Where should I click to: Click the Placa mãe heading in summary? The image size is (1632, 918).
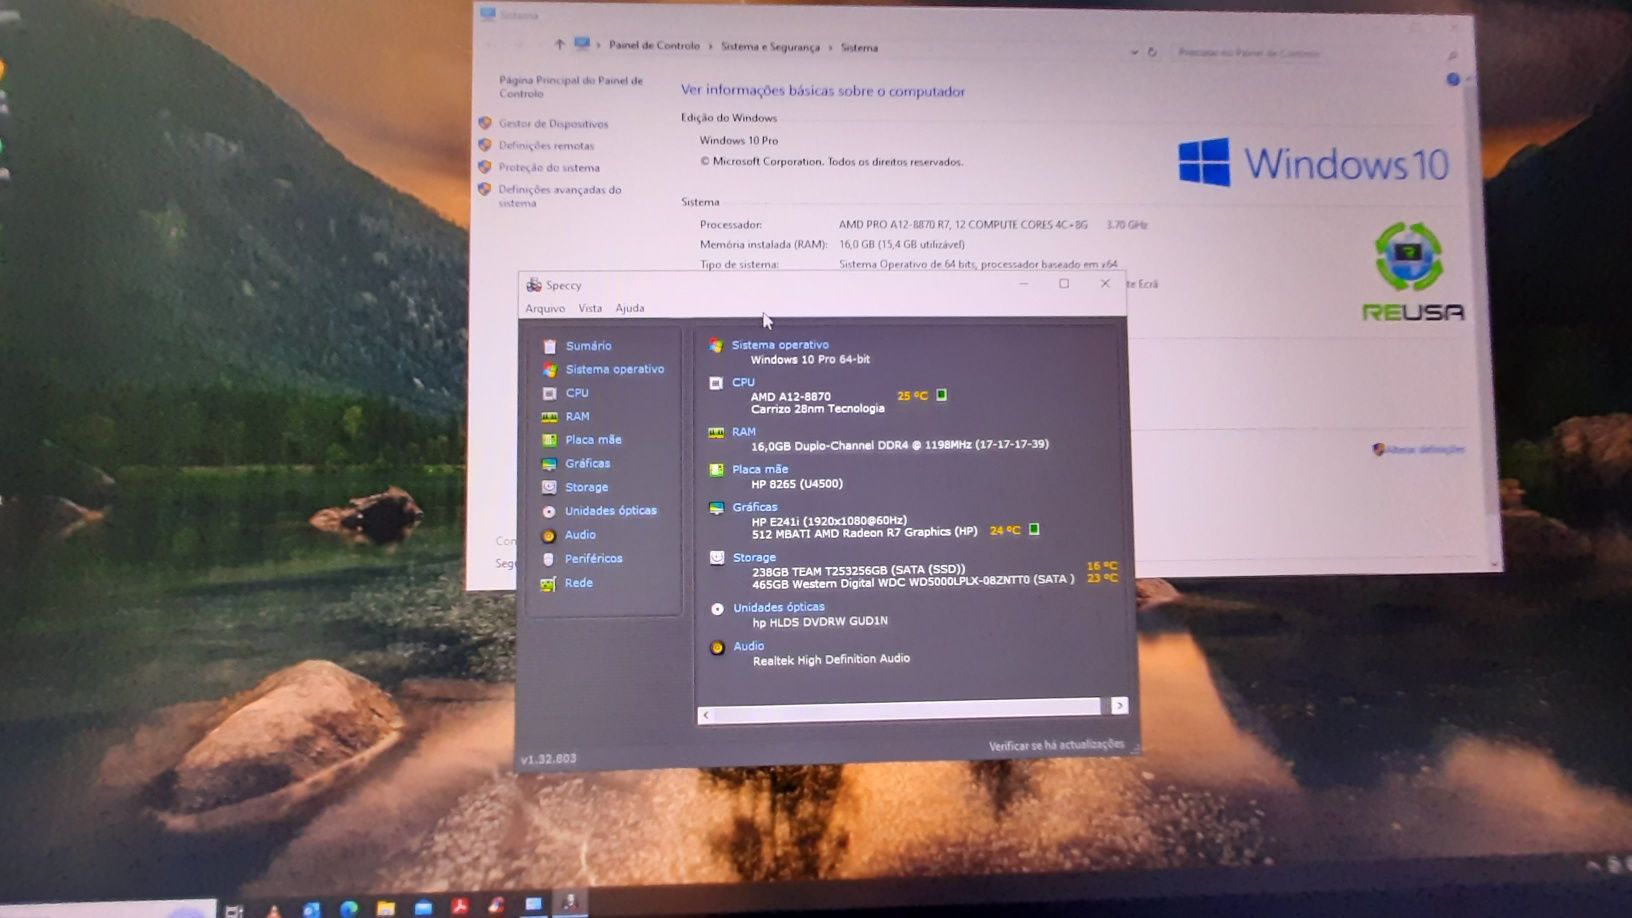click(760, 469)
